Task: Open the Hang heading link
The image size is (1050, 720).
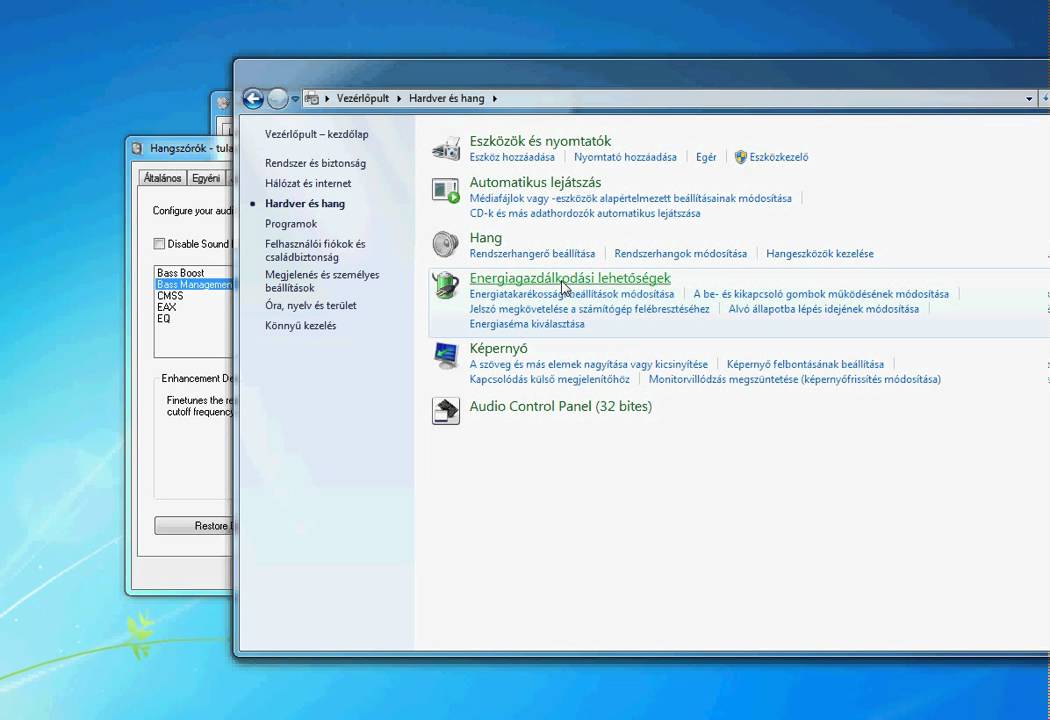Action: click(x=485, y=238)
